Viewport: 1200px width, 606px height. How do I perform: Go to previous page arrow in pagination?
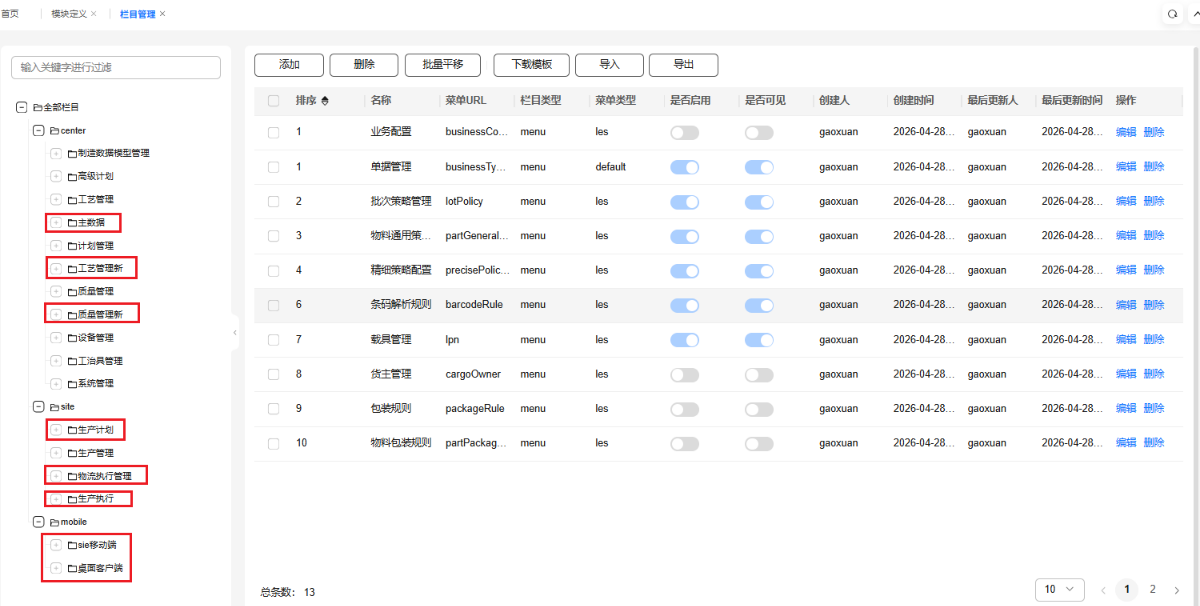(1103, 589)
